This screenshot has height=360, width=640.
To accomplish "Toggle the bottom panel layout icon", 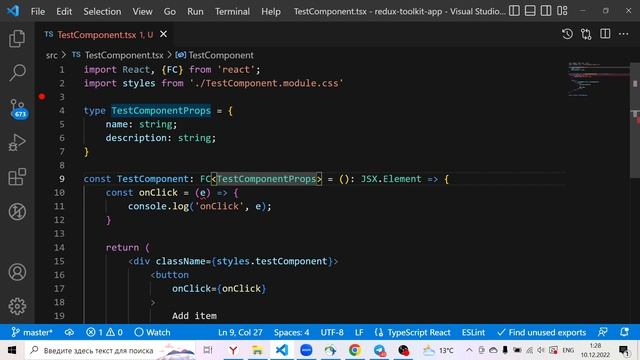I will tap(530, 11).
